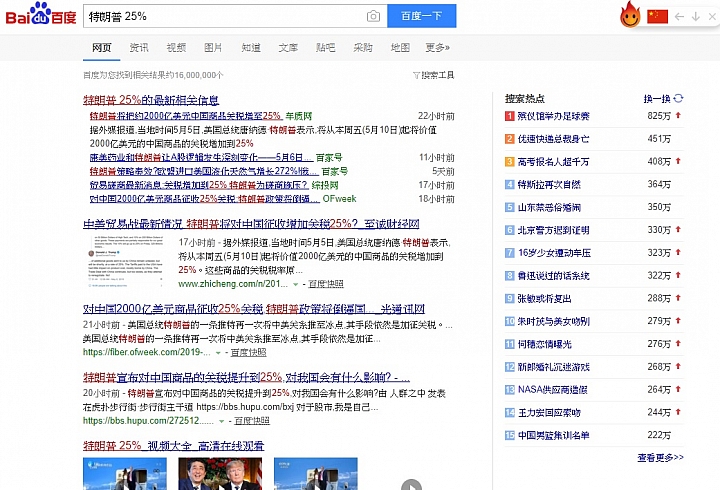This screenshot has width=720, height=490.
Task: Open first video thumbnail in video row
Action: point(125,473)
